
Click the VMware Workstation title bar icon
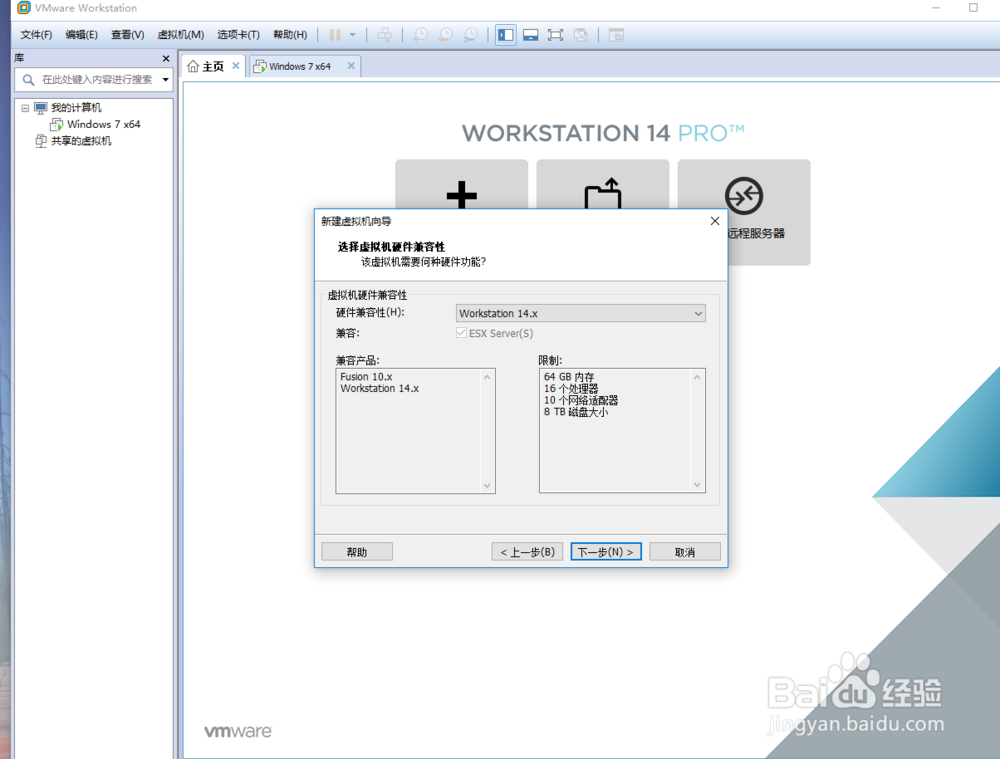24,8
